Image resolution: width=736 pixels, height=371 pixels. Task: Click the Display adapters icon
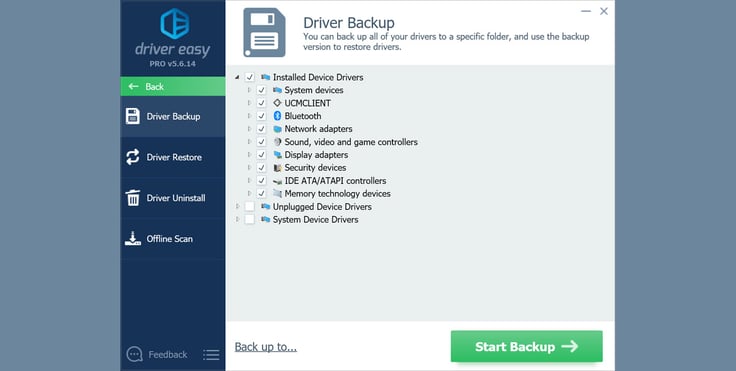[x=277, y=155]
